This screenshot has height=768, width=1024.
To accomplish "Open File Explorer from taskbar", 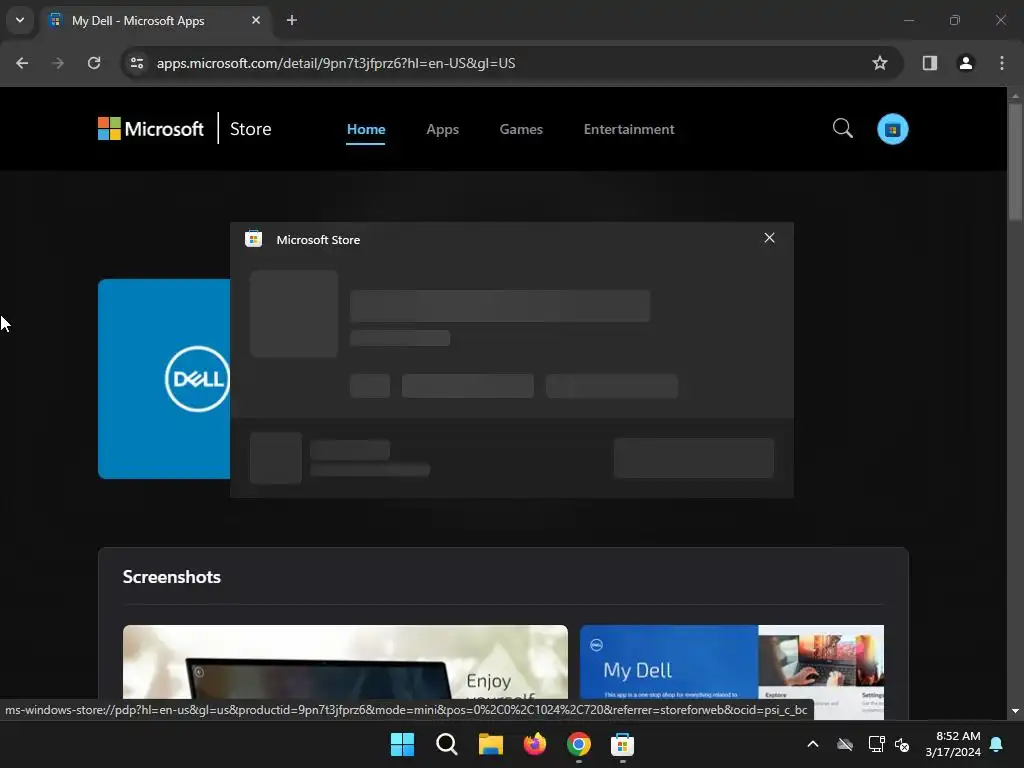I will (x=490, y=744).
